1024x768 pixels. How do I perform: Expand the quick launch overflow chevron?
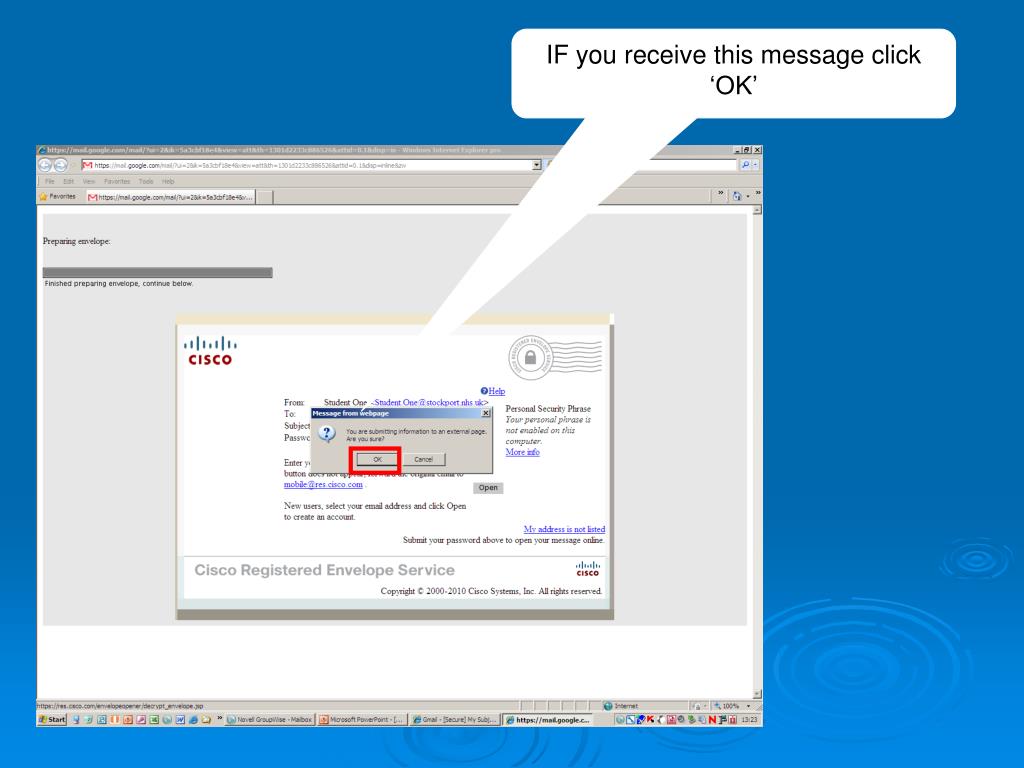[x=220, y=718]
